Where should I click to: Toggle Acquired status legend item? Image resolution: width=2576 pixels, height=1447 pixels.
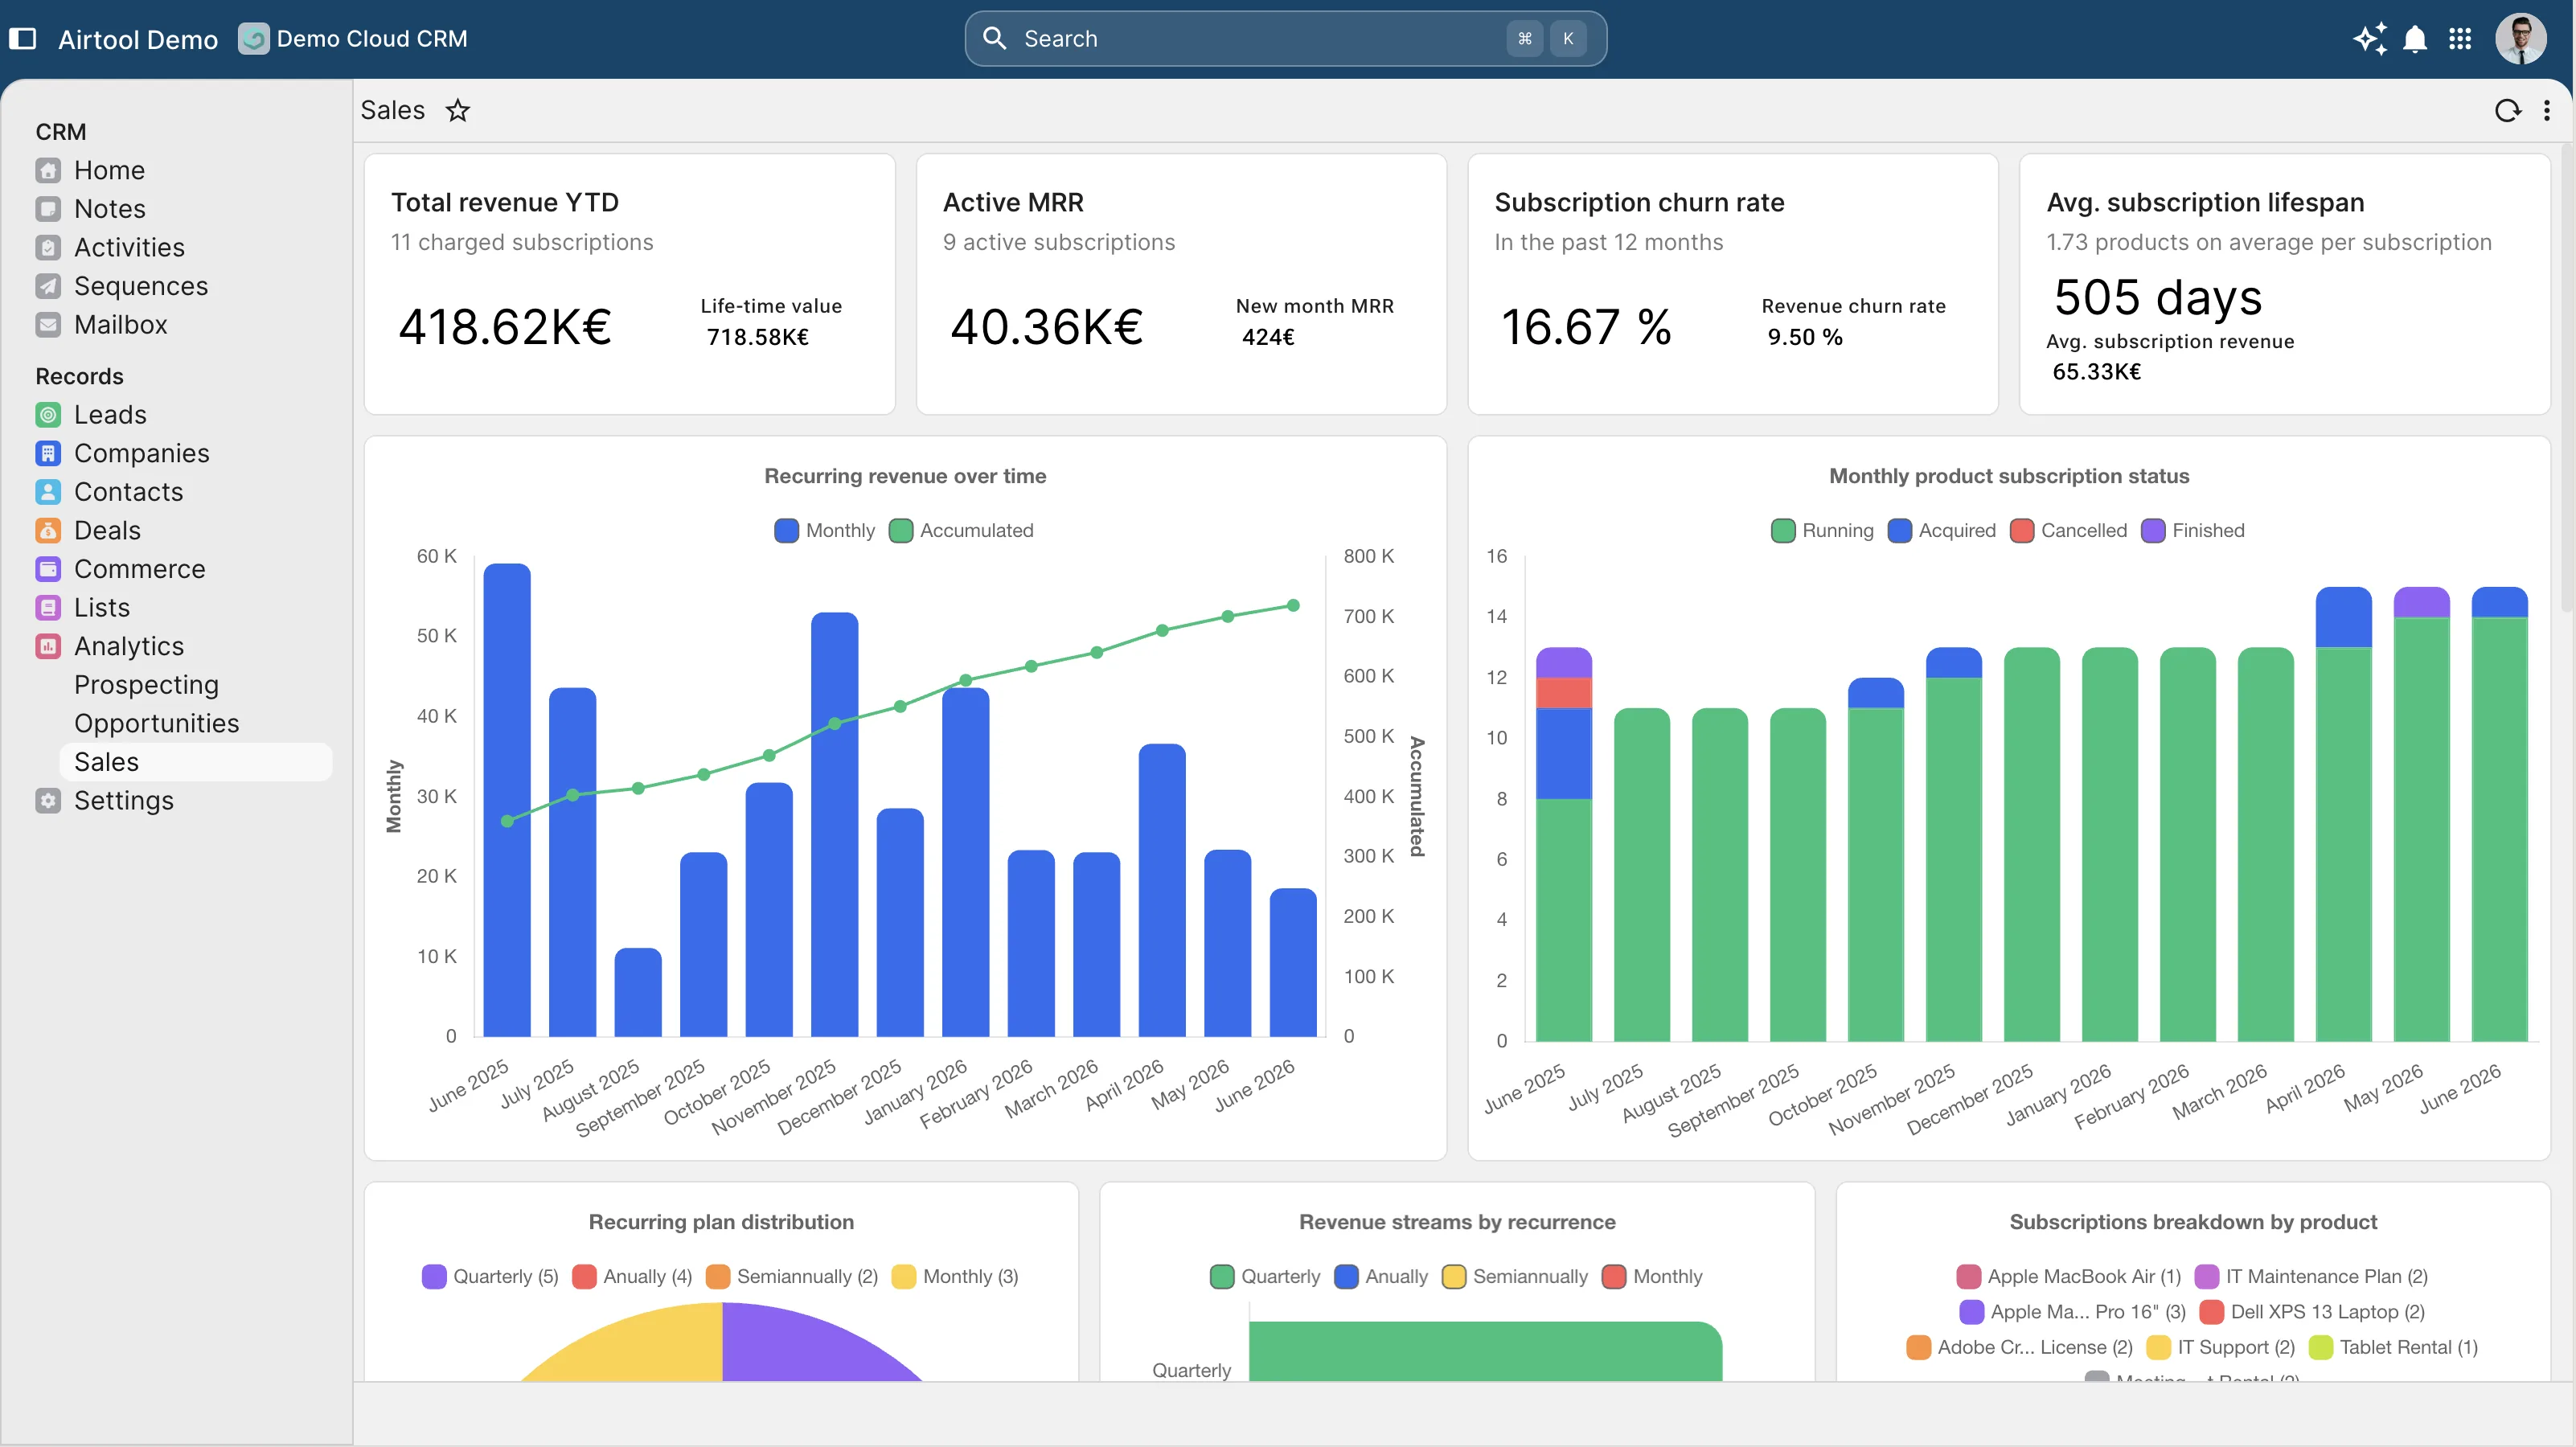[x=1941, y=531]
